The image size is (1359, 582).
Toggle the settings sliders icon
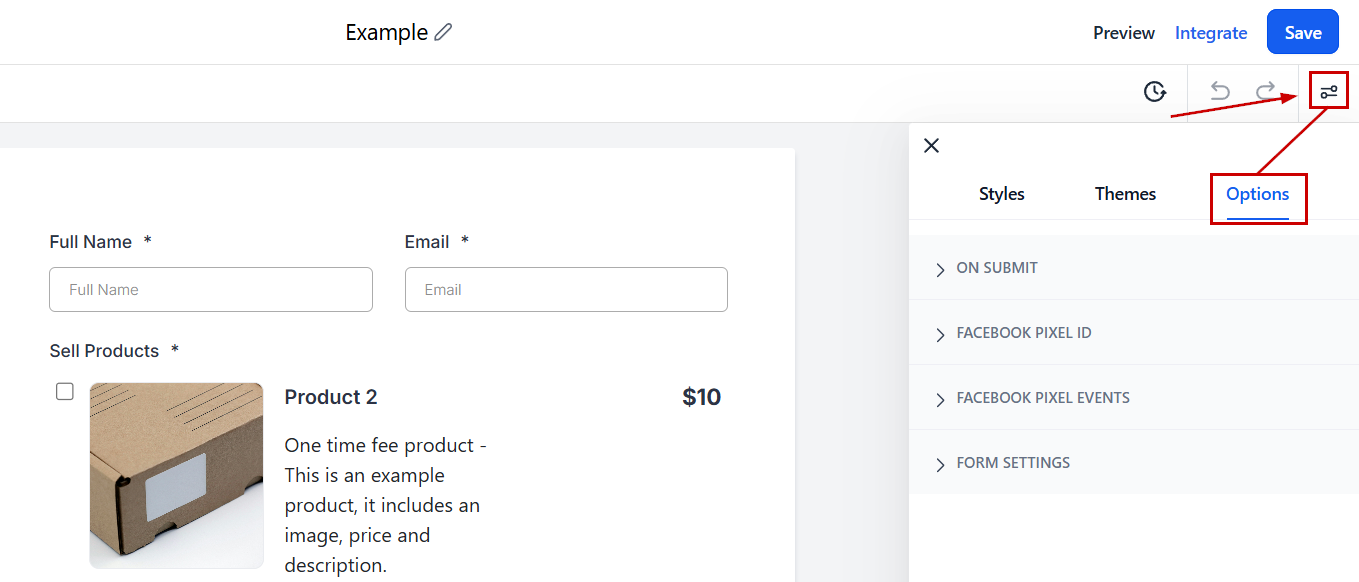tap(1328, 92)
